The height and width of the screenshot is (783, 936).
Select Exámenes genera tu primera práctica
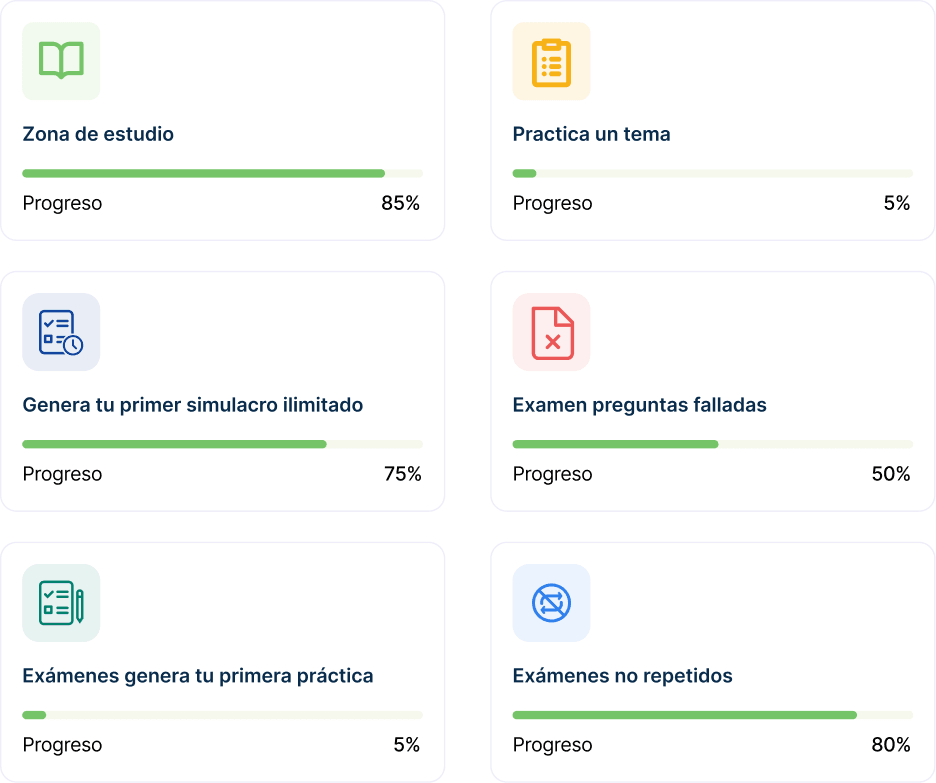click(198, 676)
